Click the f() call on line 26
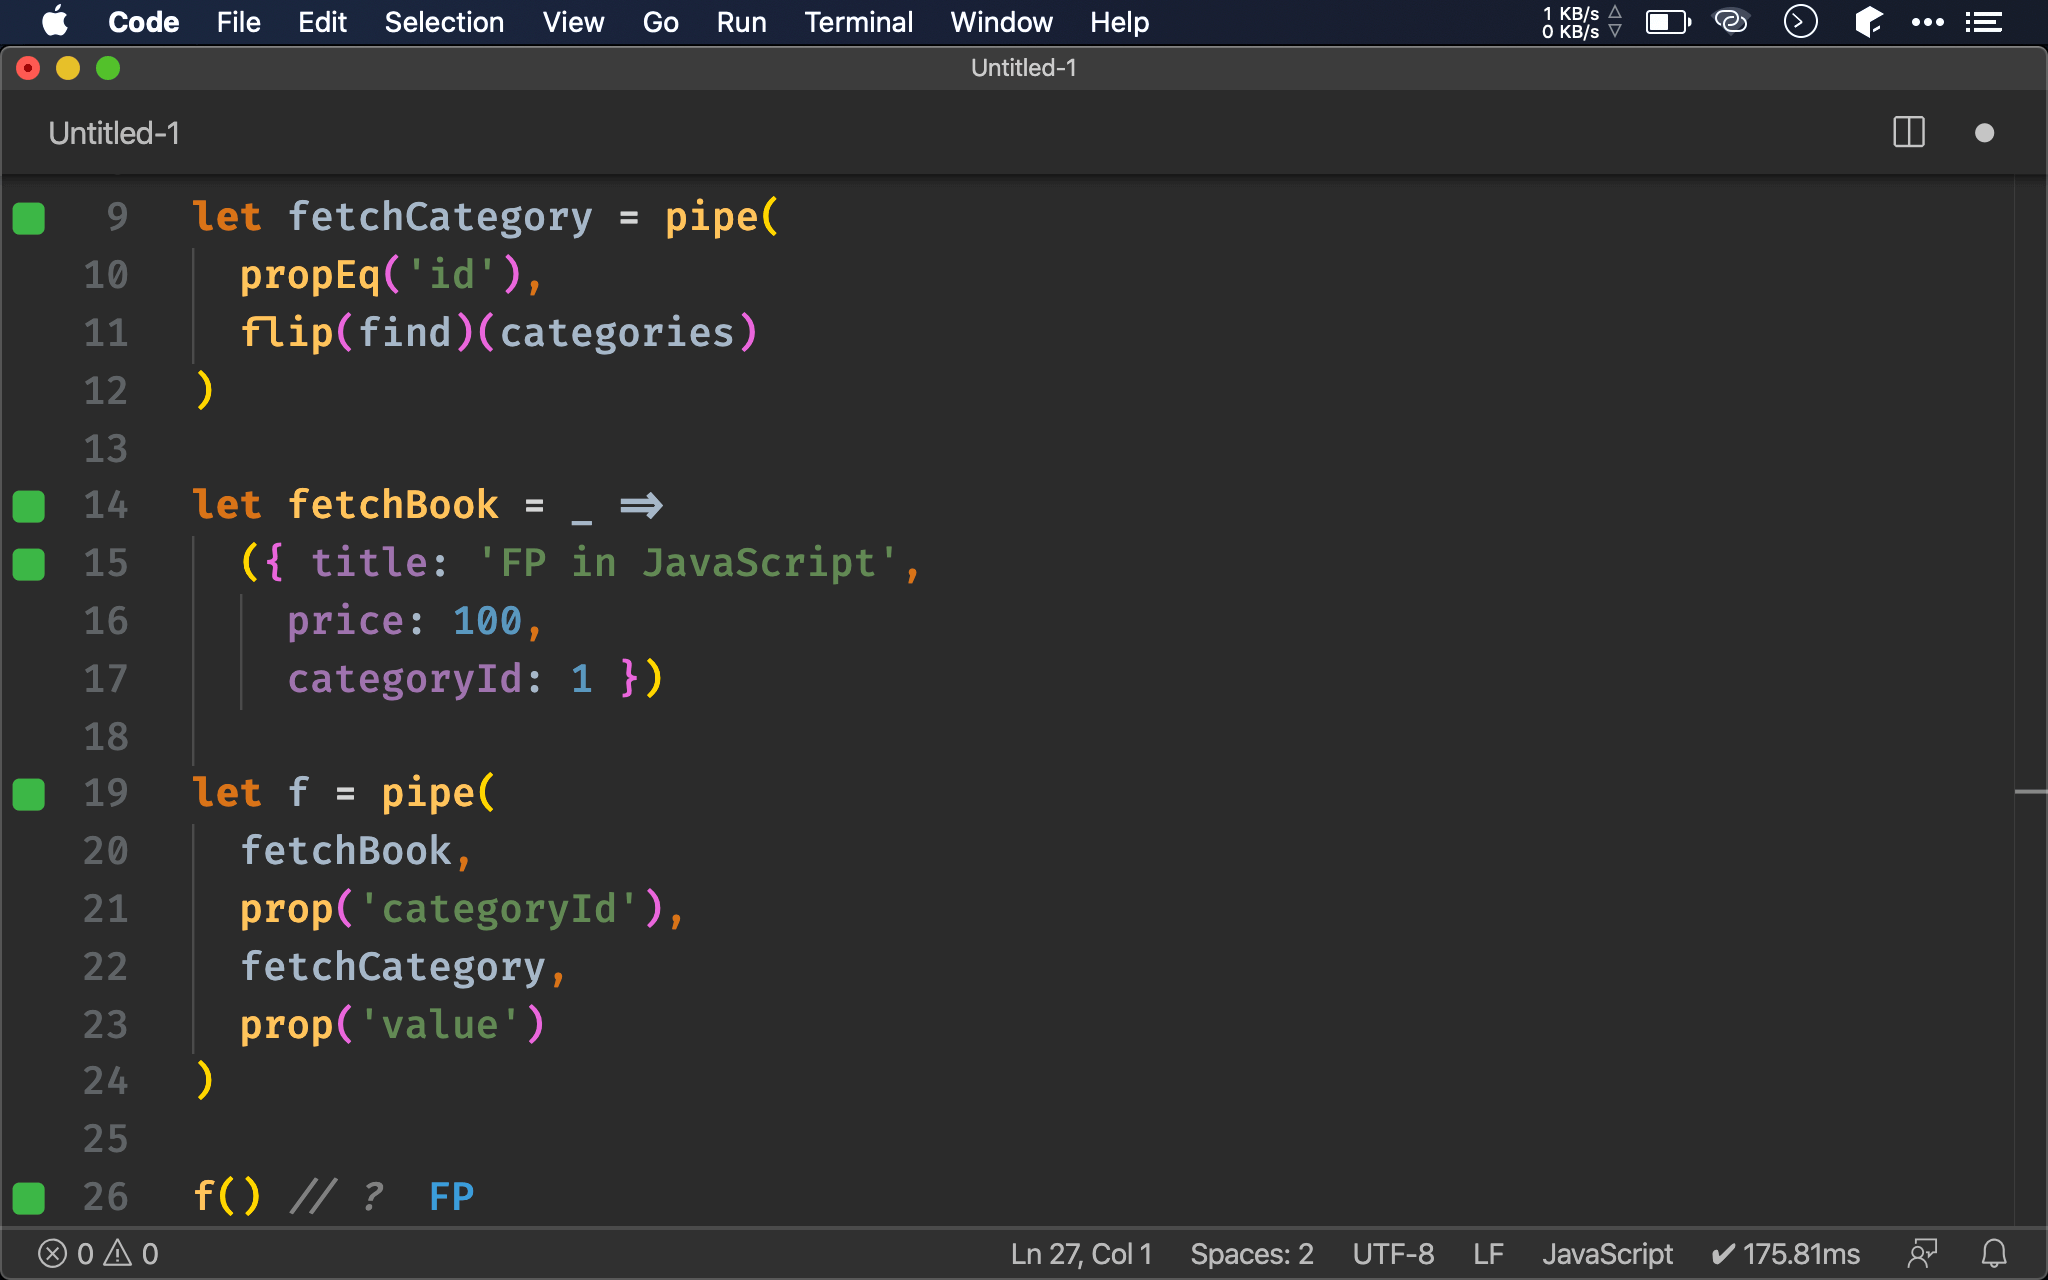Image resolution: width=2048 pixels, height=1280 pixels. point(227,1196)
